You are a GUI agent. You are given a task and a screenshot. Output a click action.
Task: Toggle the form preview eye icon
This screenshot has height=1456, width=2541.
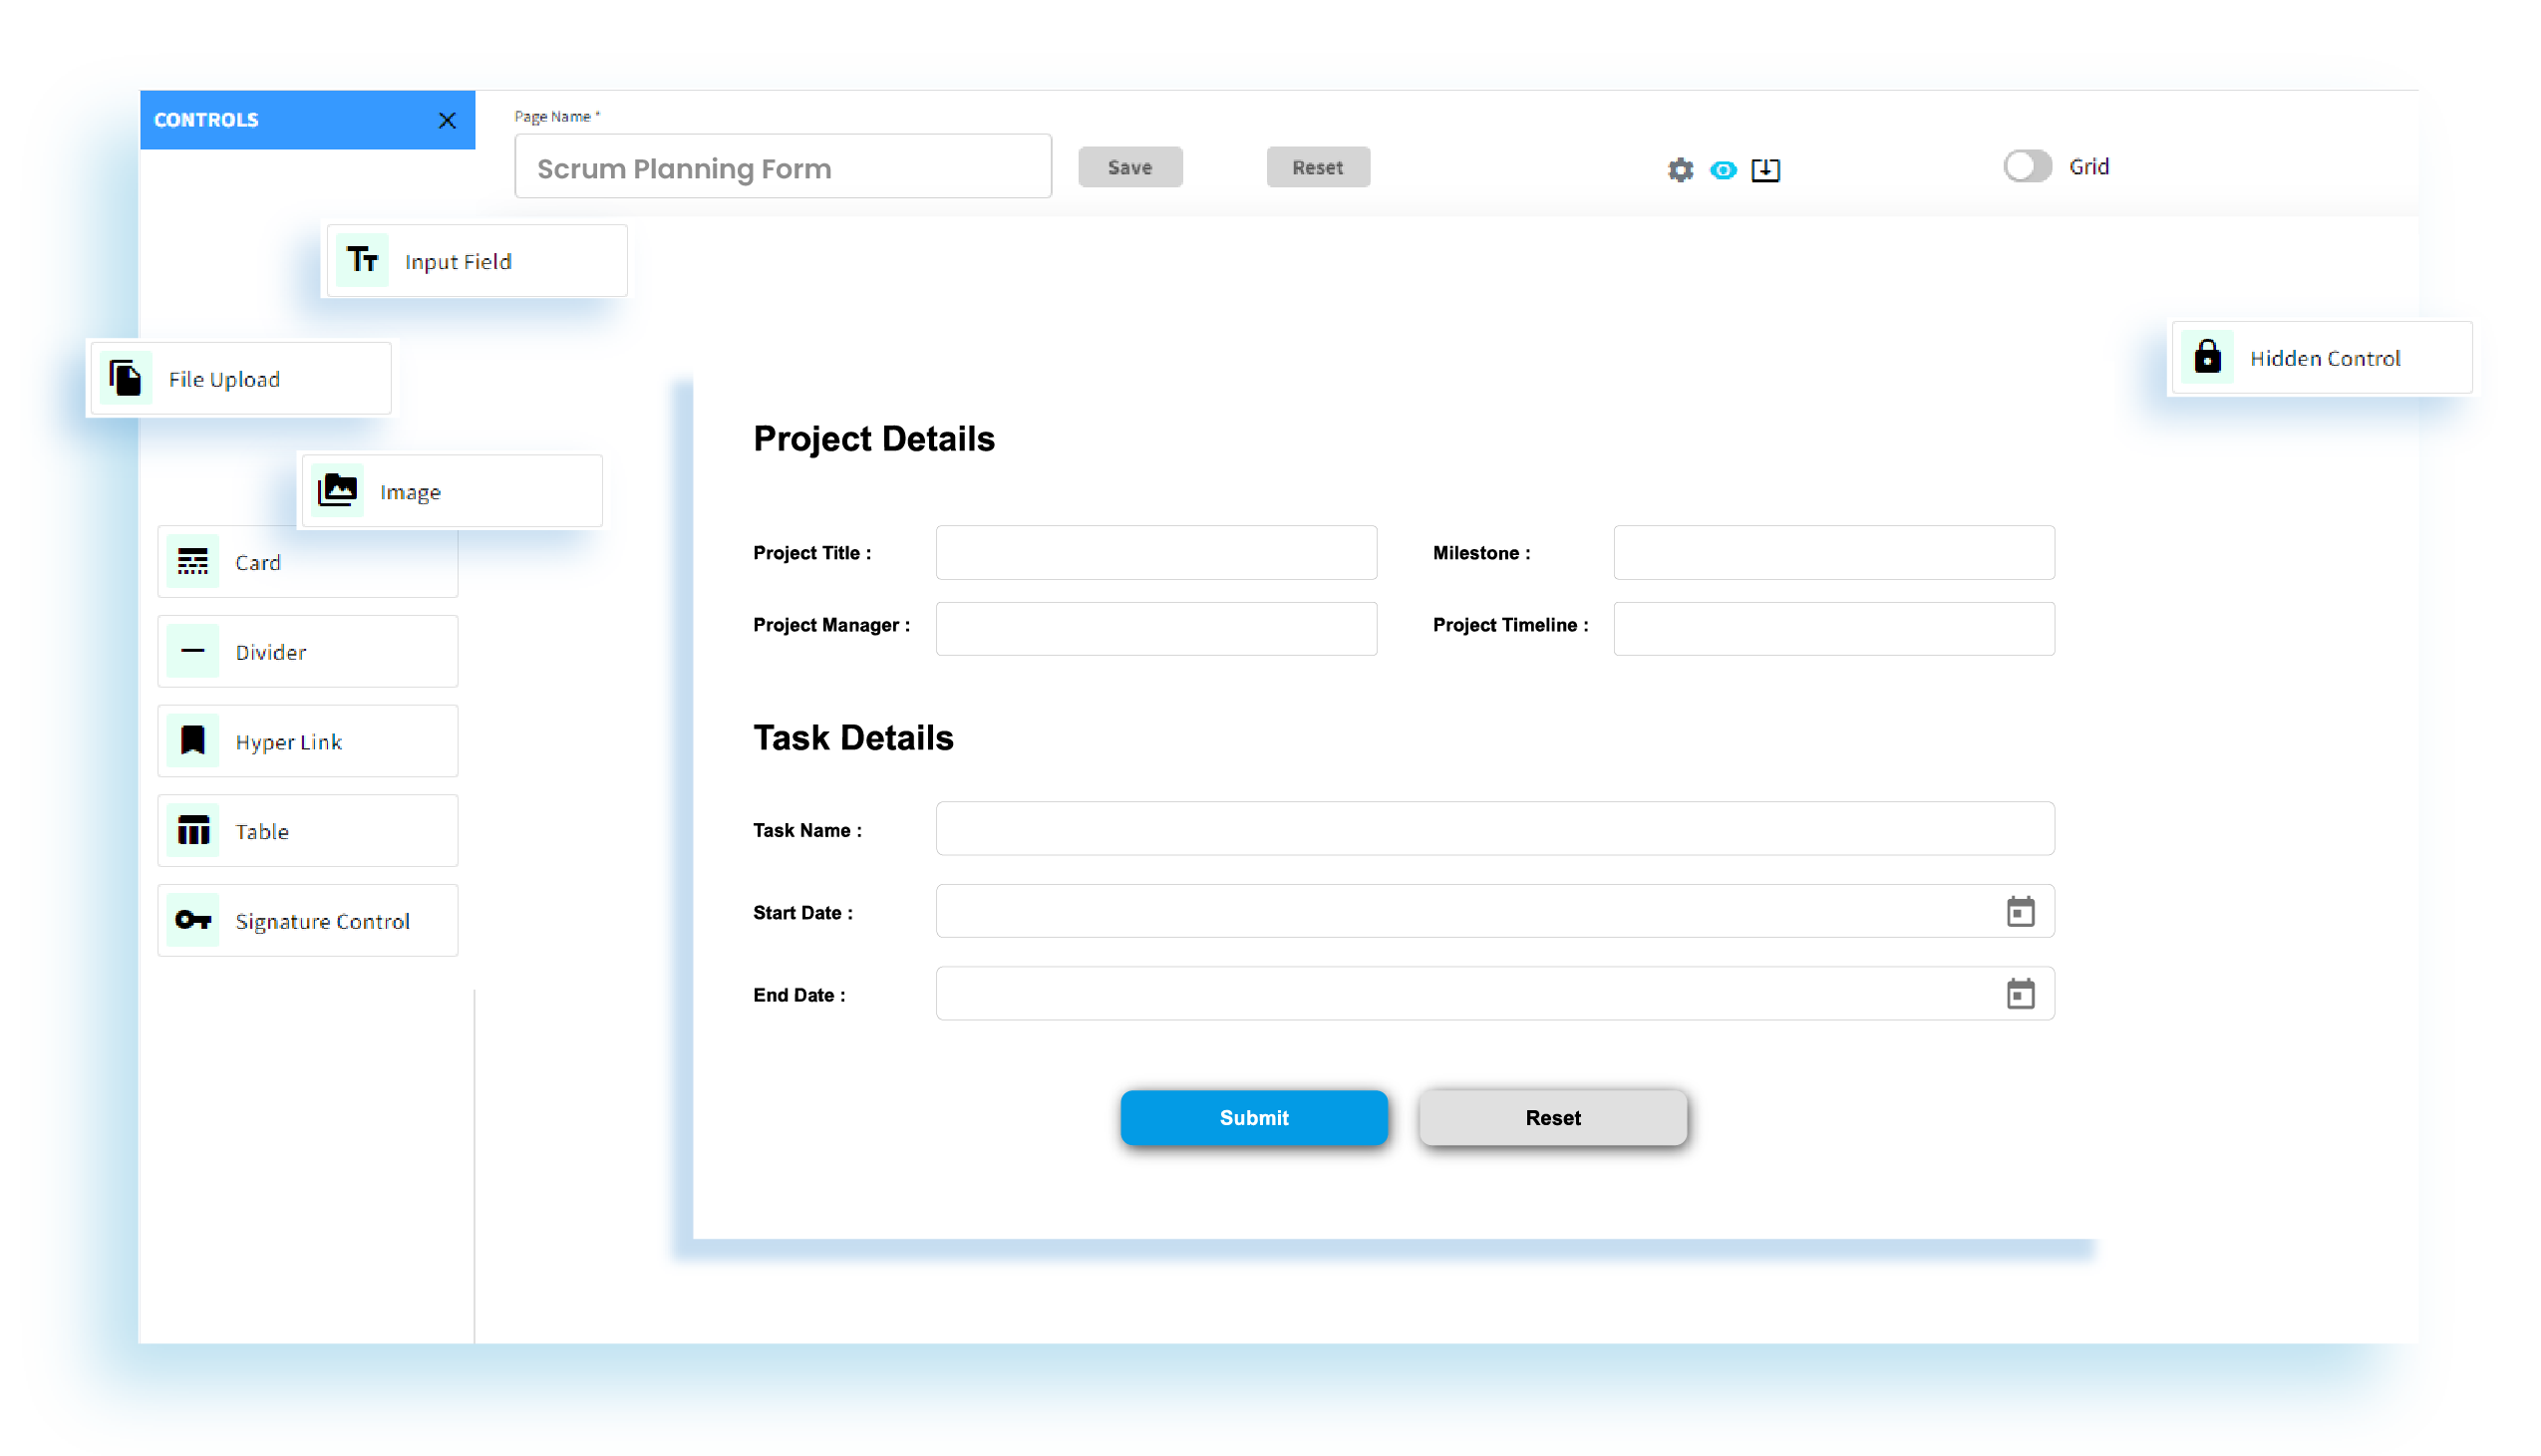click(1723, 170)
